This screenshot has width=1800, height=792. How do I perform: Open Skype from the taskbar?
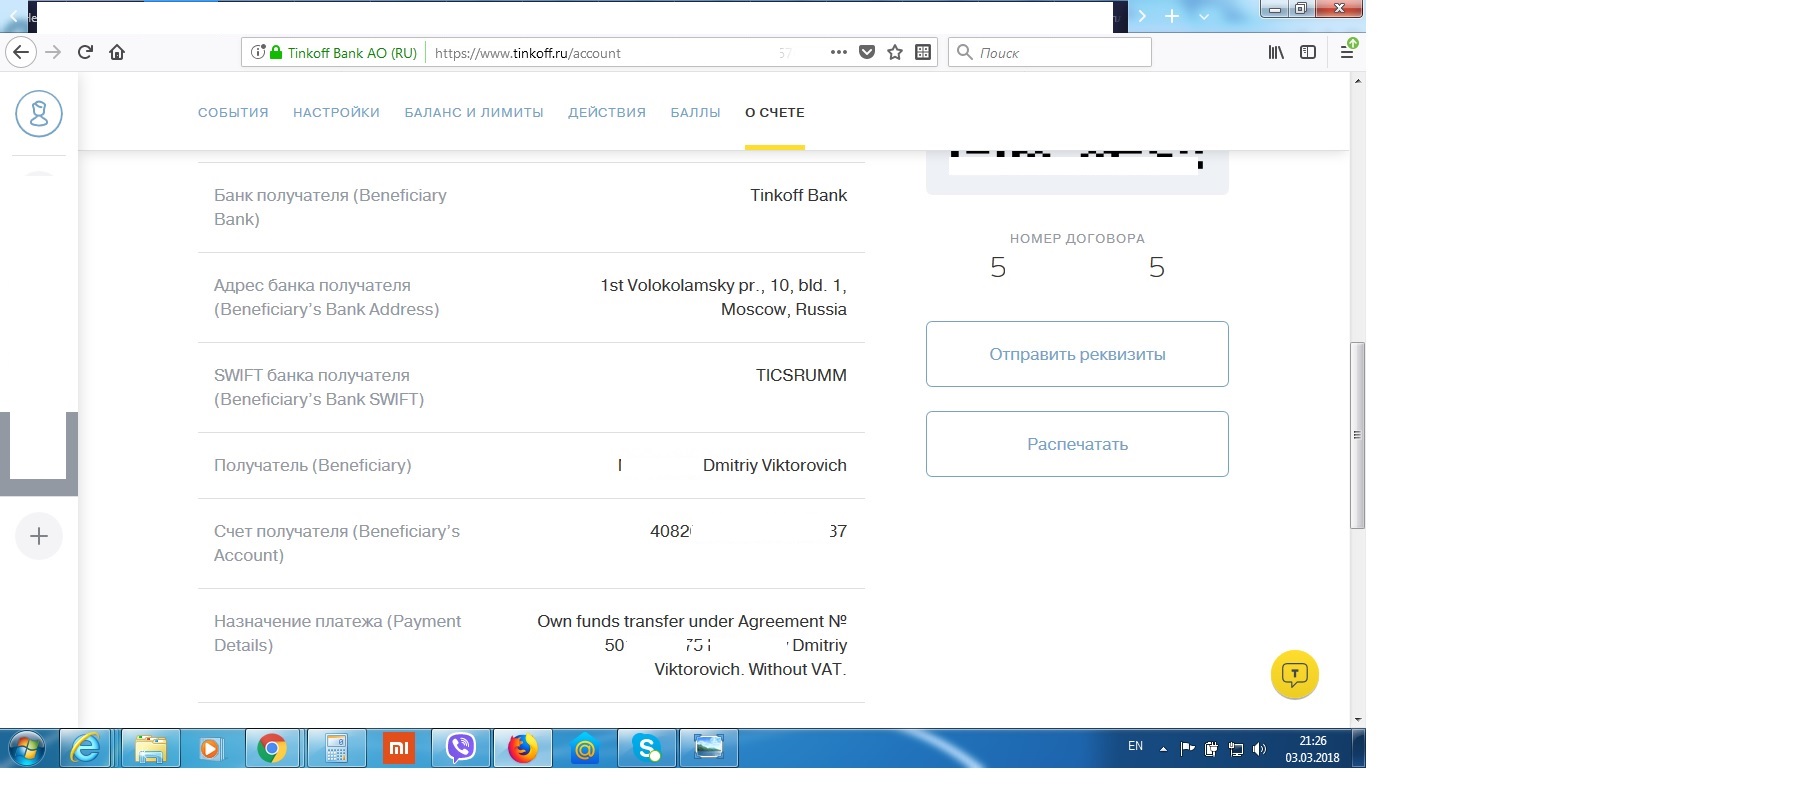click(x=647, y=748)
